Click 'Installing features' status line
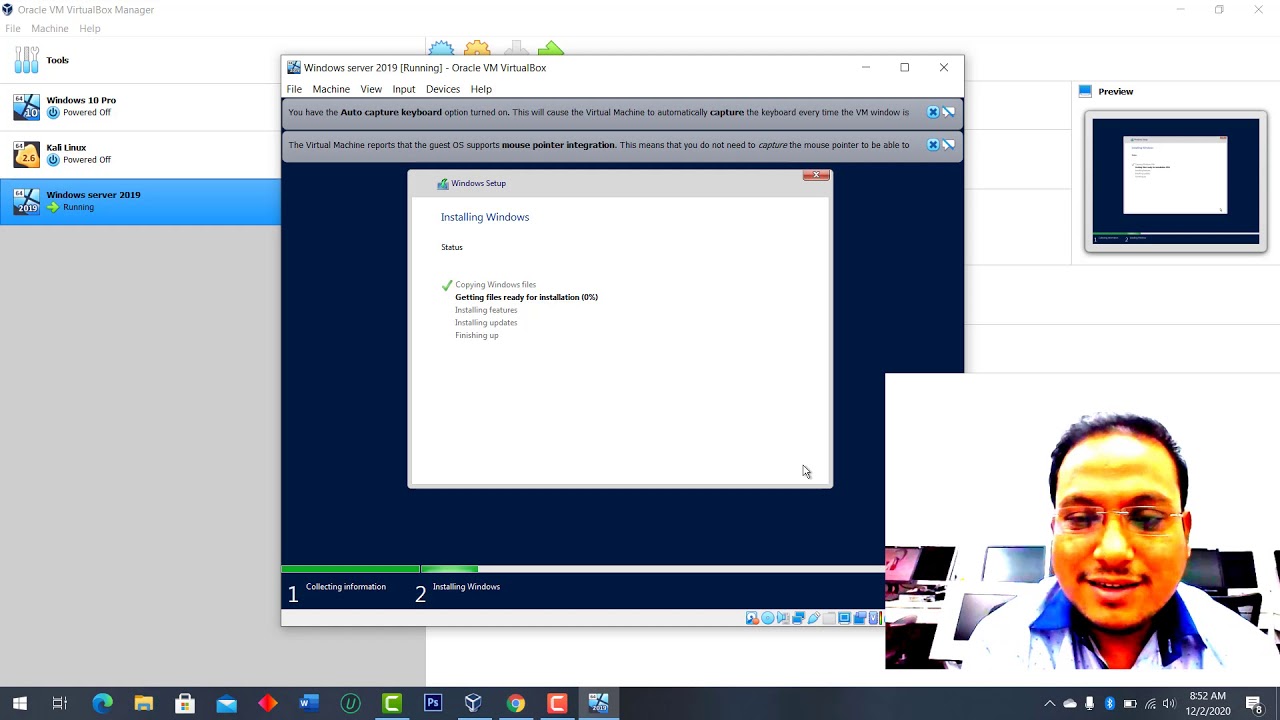 point(486,310)
